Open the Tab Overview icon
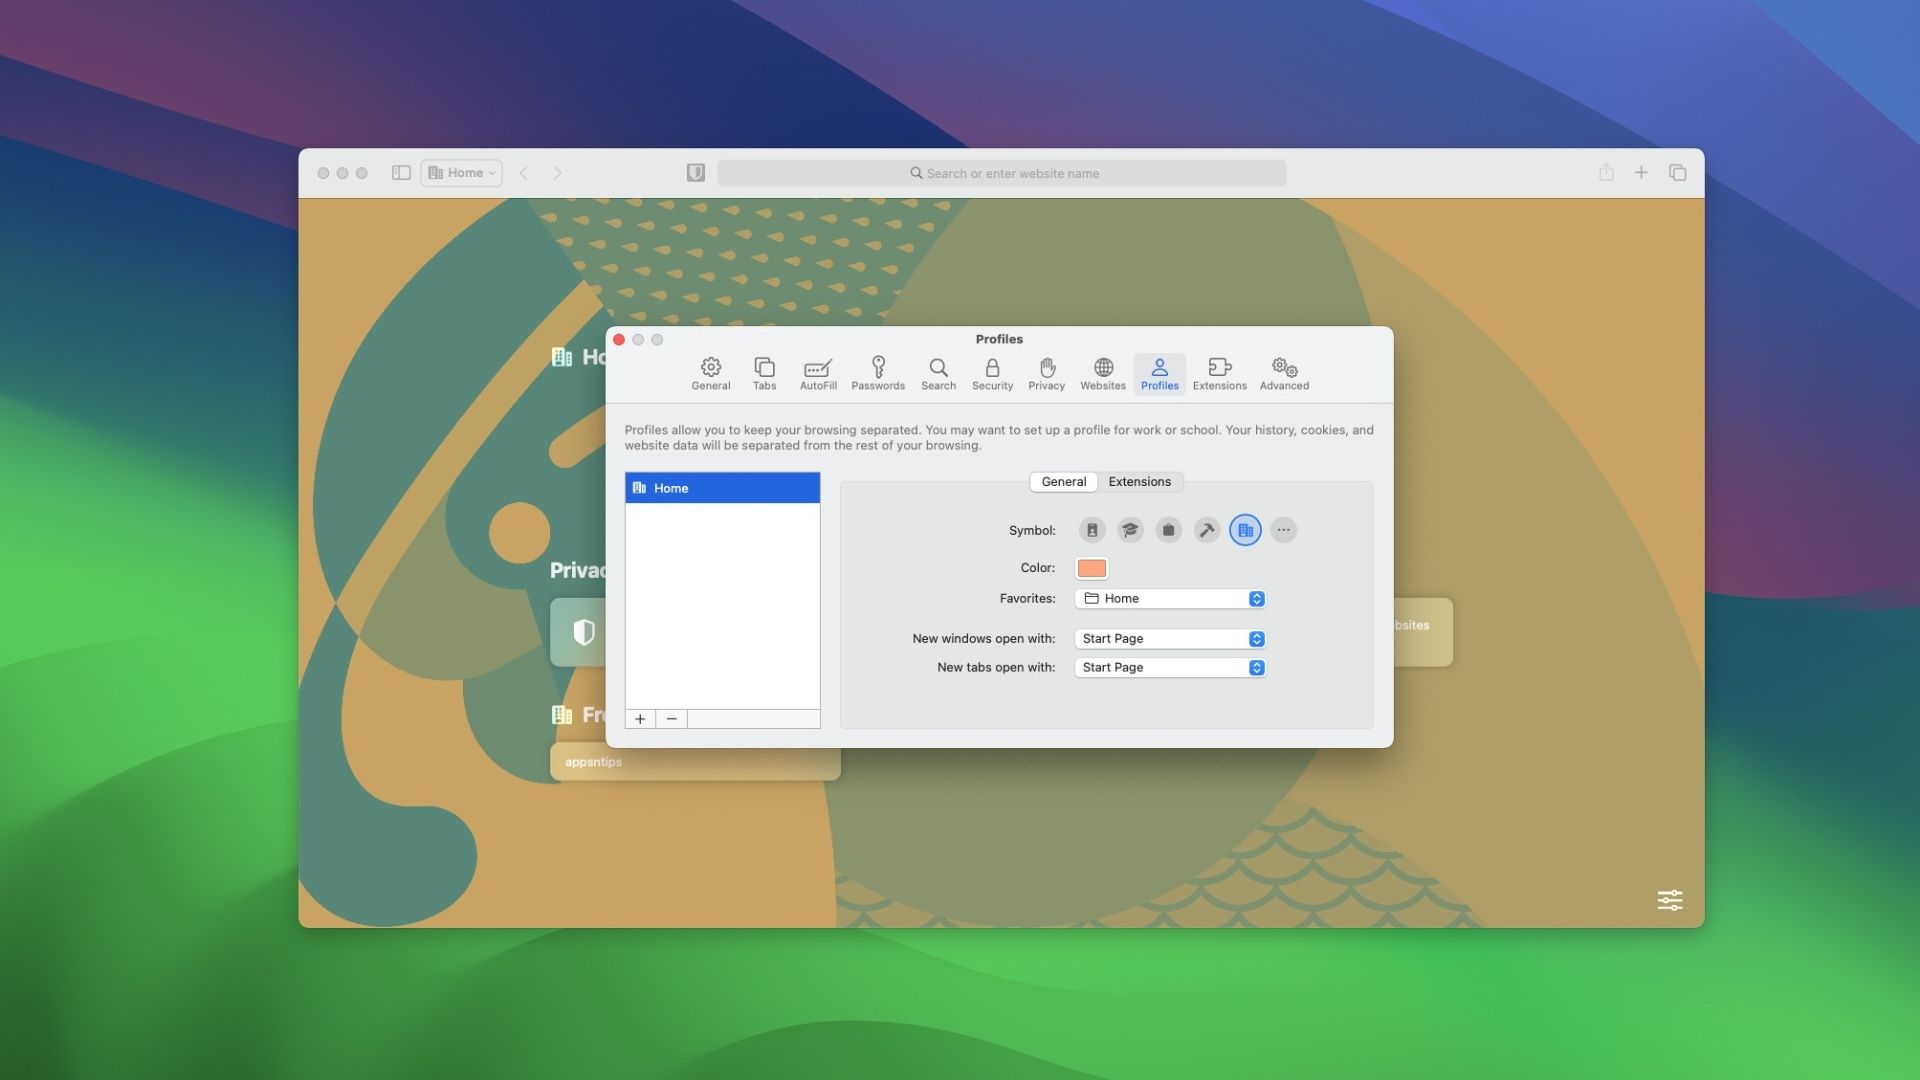Image resolution: width=1920 pixels, height=1080 pixels. pos(1677,172)
